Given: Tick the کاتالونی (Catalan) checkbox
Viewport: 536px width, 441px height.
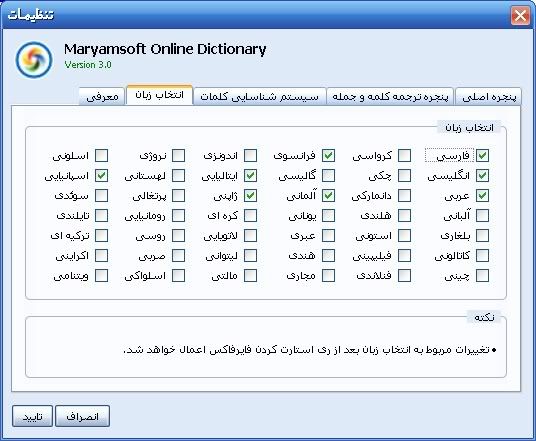Looking at the screenshot, I should (x=482, y=255).
